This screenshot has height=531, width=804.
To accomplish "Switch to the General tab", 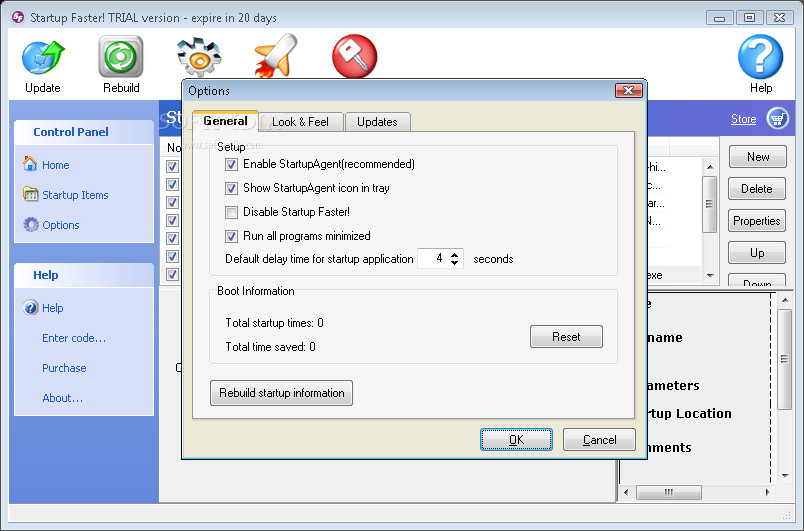I will (x=225, y=121).
